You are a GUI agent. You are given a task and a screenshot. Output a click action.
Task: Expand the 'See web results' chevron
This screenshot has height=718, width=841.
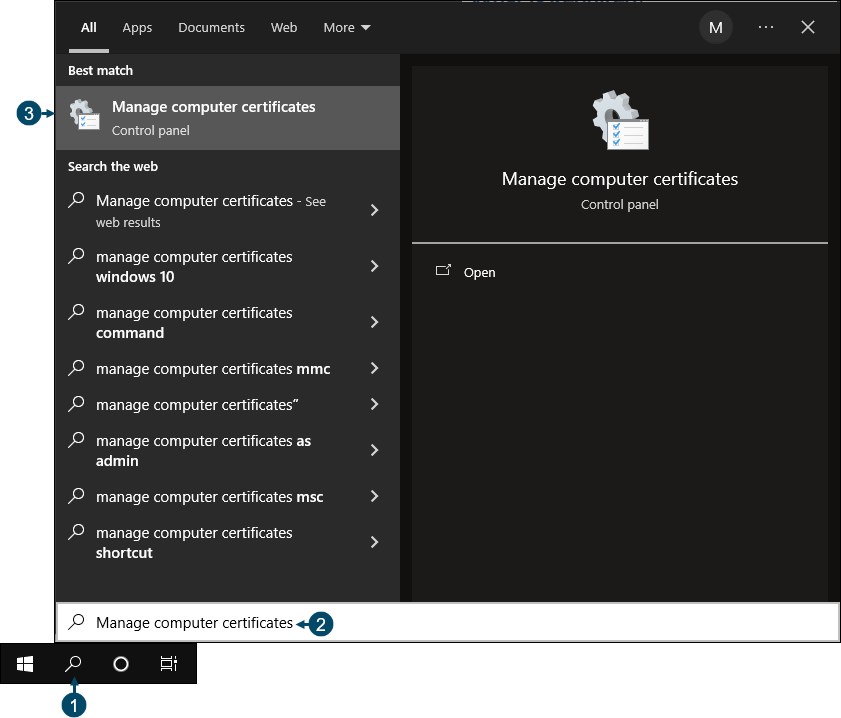point(374,210)
